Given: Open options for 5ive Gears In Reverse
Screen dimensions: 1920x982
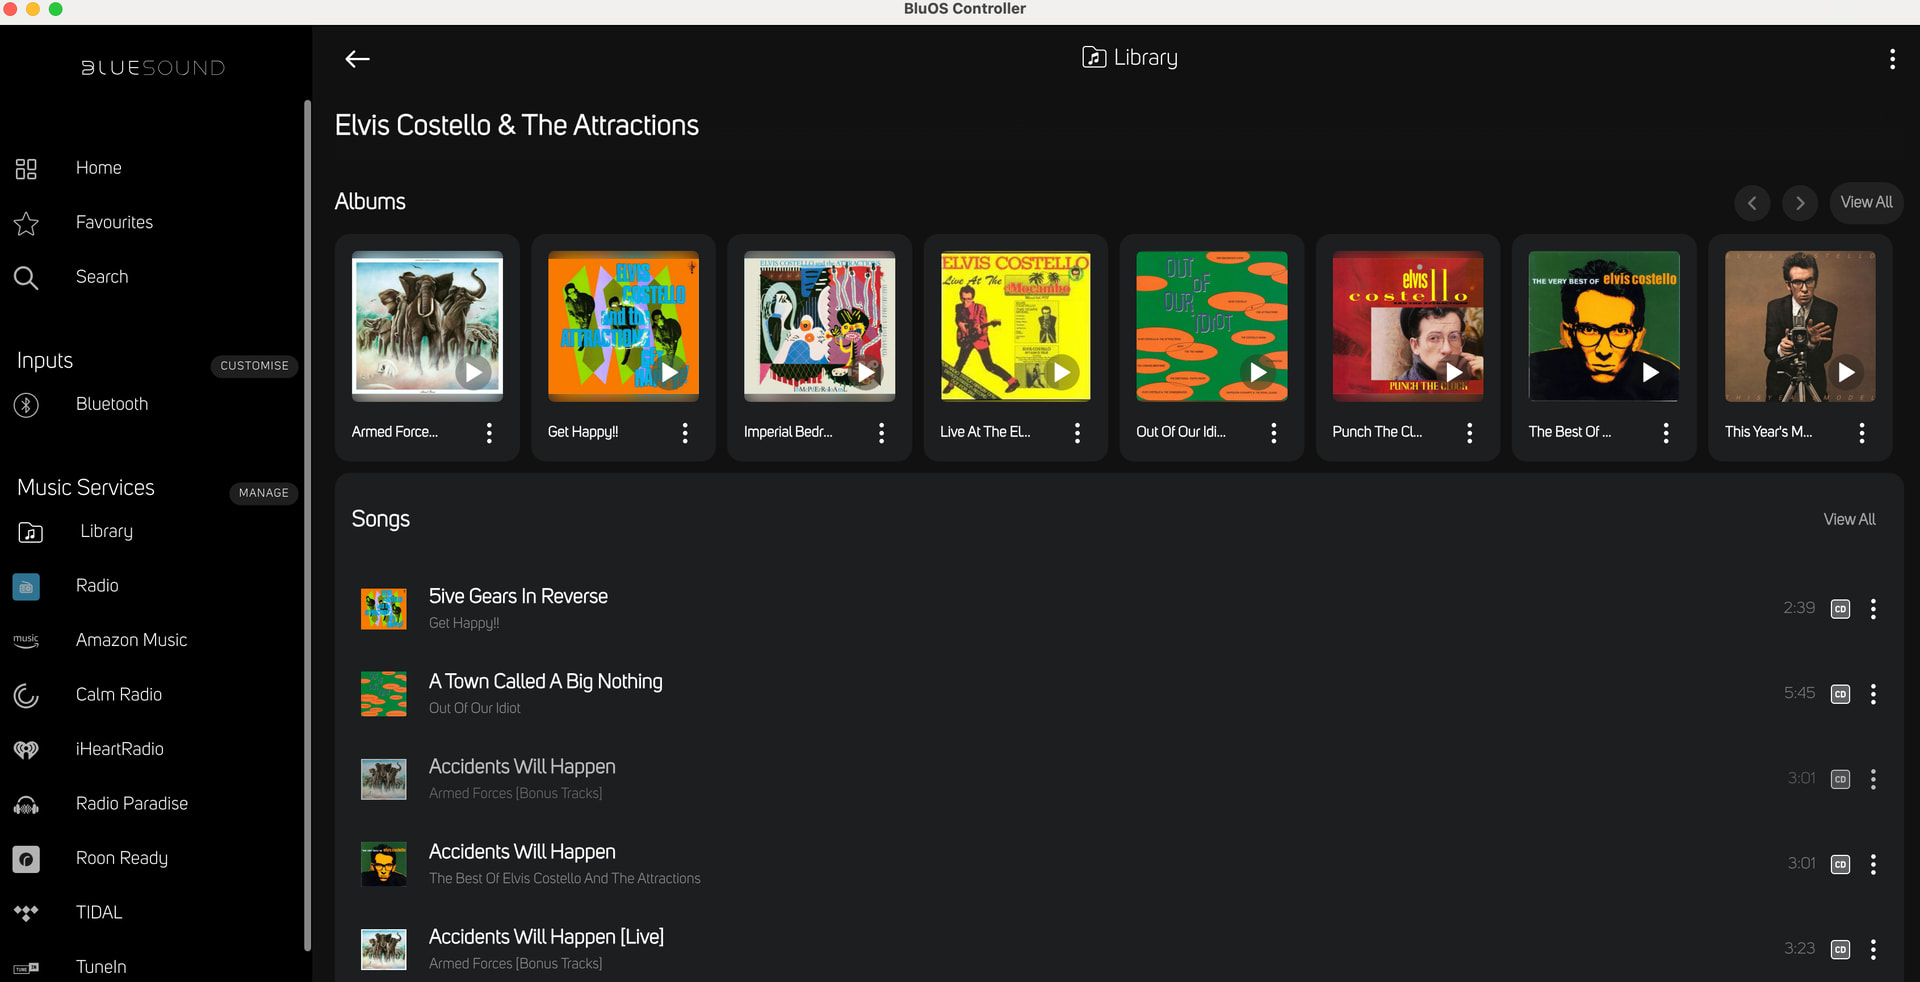Looking at the screenshot, I should (1873, 609).
